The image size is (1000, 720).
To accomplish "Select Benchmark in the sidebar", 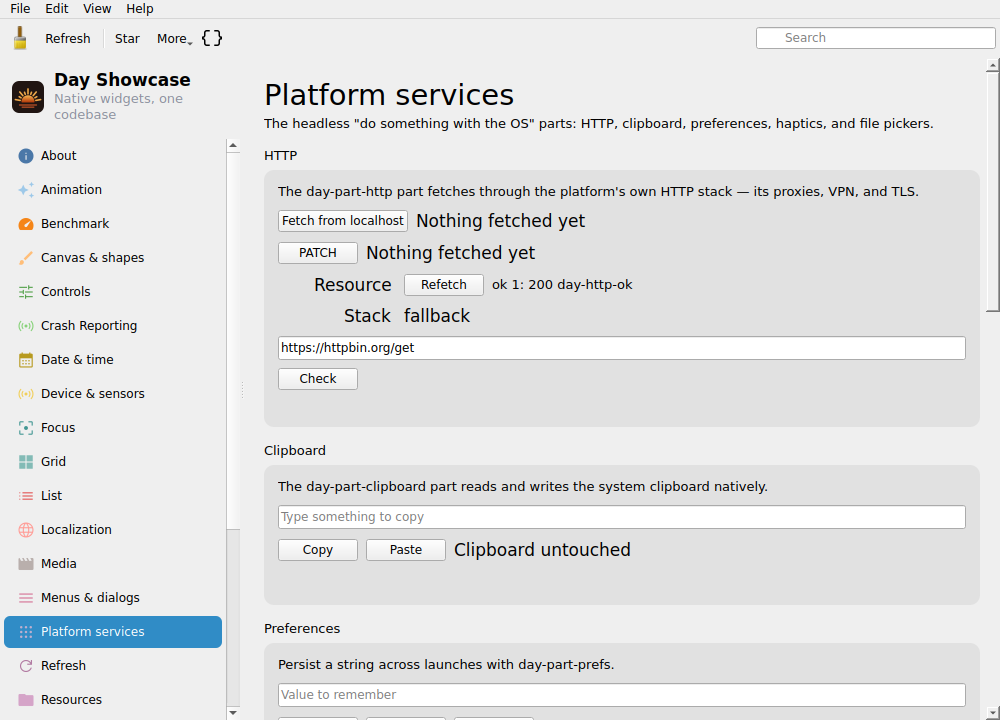I will (x=113, y=224).
